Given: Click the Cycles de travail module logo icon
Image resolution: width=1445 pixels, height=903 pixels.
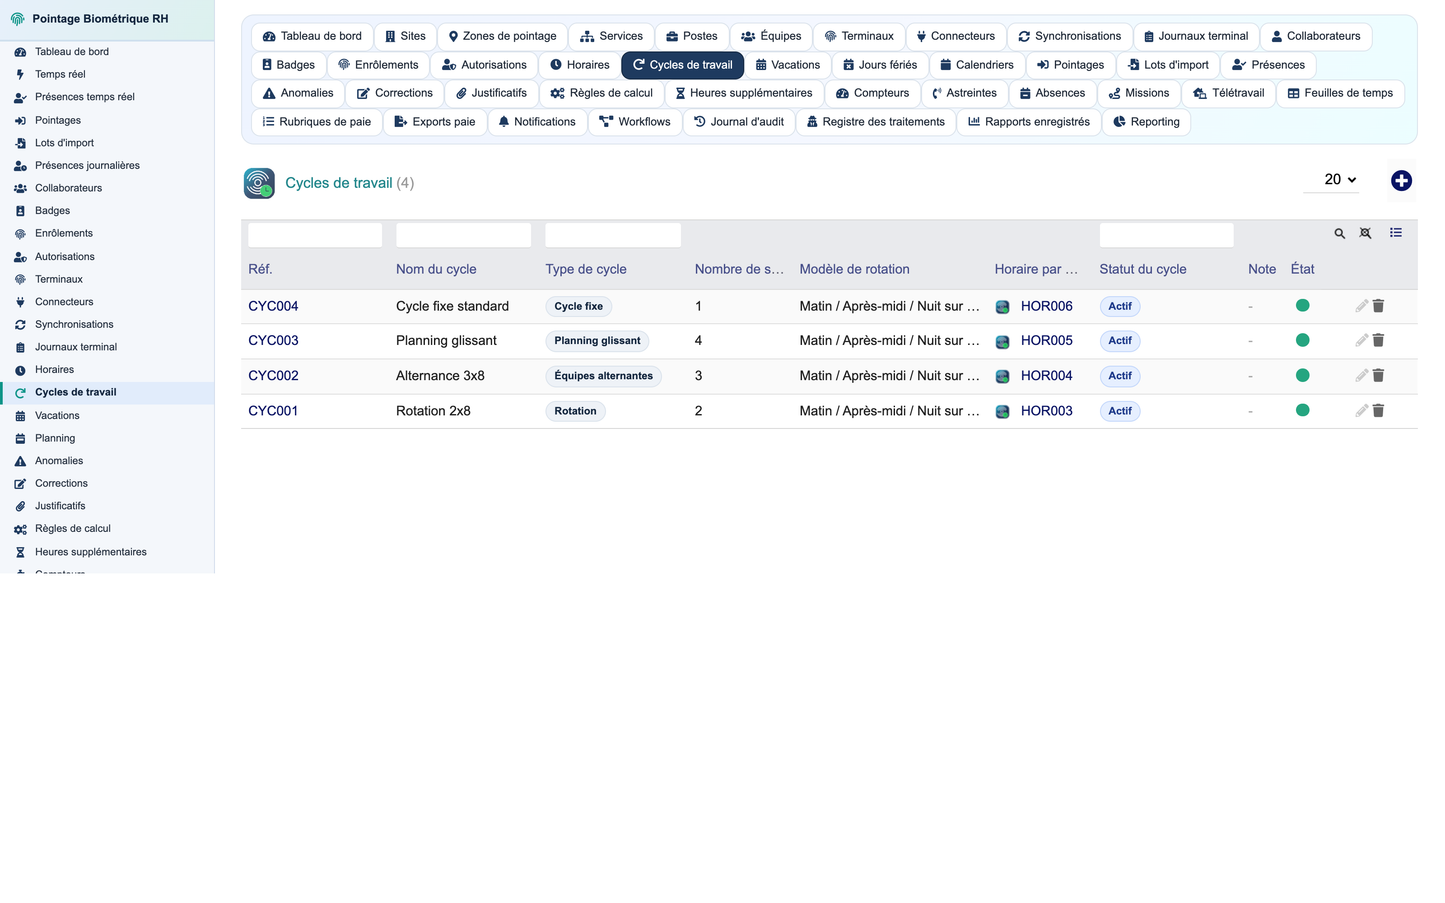Looking at the screenshot, I should click(259, 183).
